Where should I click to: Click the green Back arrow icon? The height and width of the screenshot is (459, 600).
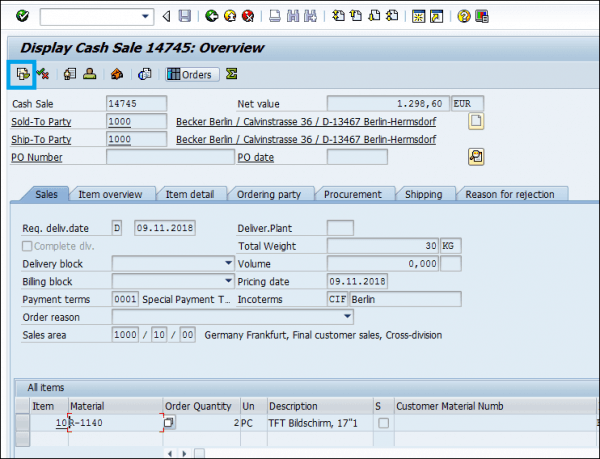pos(212,16)
